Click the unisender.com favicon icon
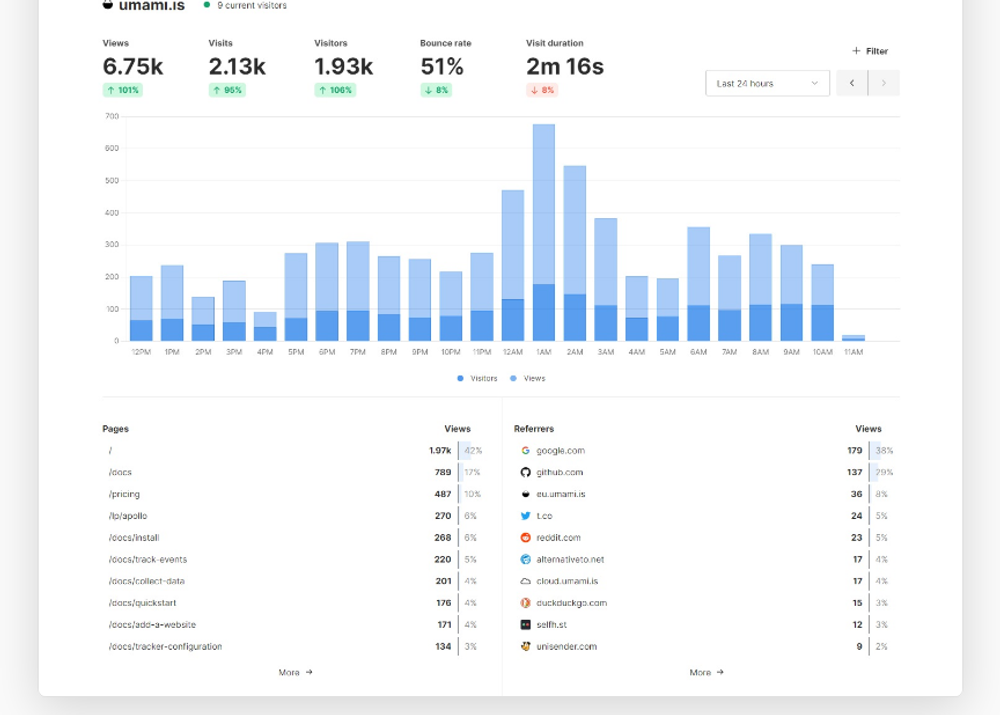Viewport: 1000px width, 715px height. pos(526,646)
